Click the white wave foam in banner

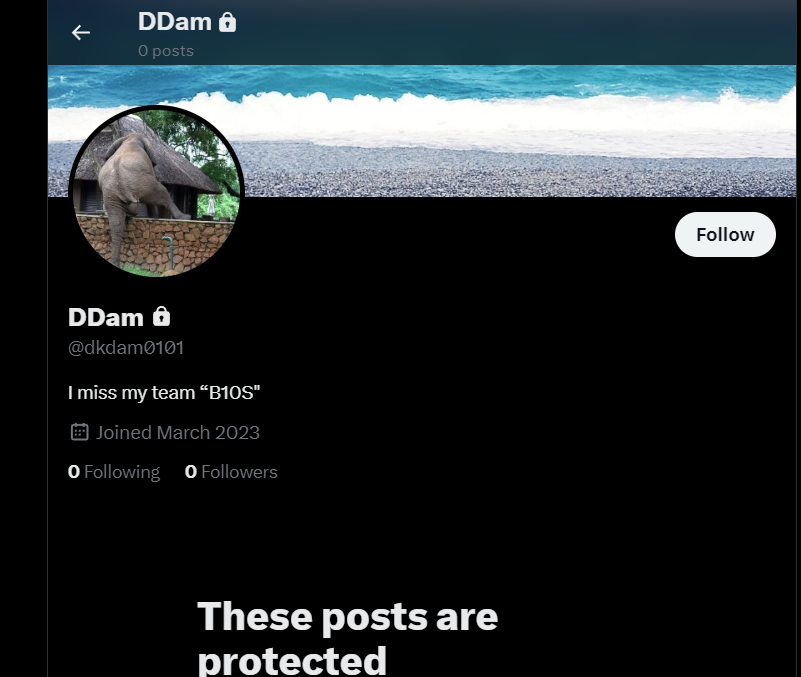(x=422, y=118)
